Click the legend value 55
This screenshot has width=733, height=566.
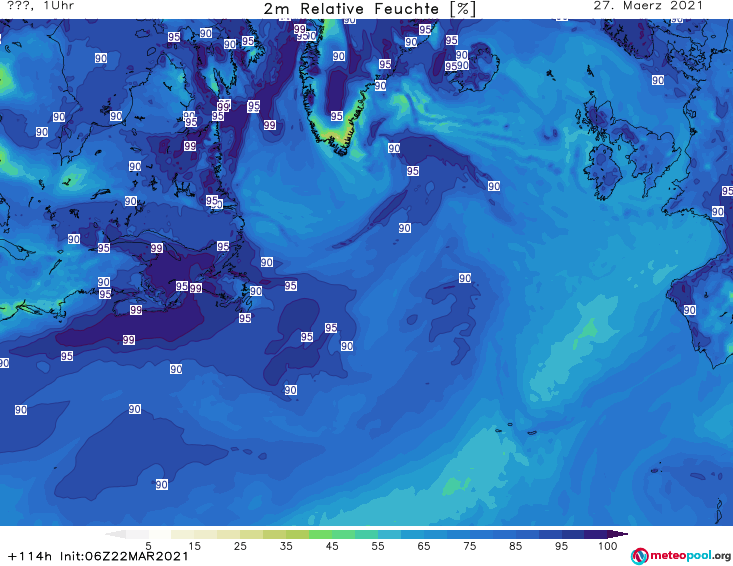click(378, 546)
